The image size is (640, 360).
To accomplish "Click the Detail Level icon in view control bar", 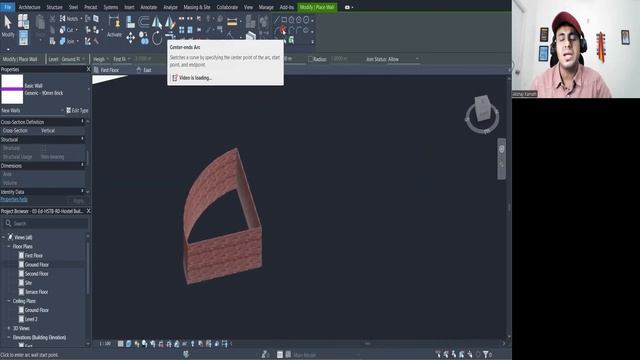I will click(121, 344).
